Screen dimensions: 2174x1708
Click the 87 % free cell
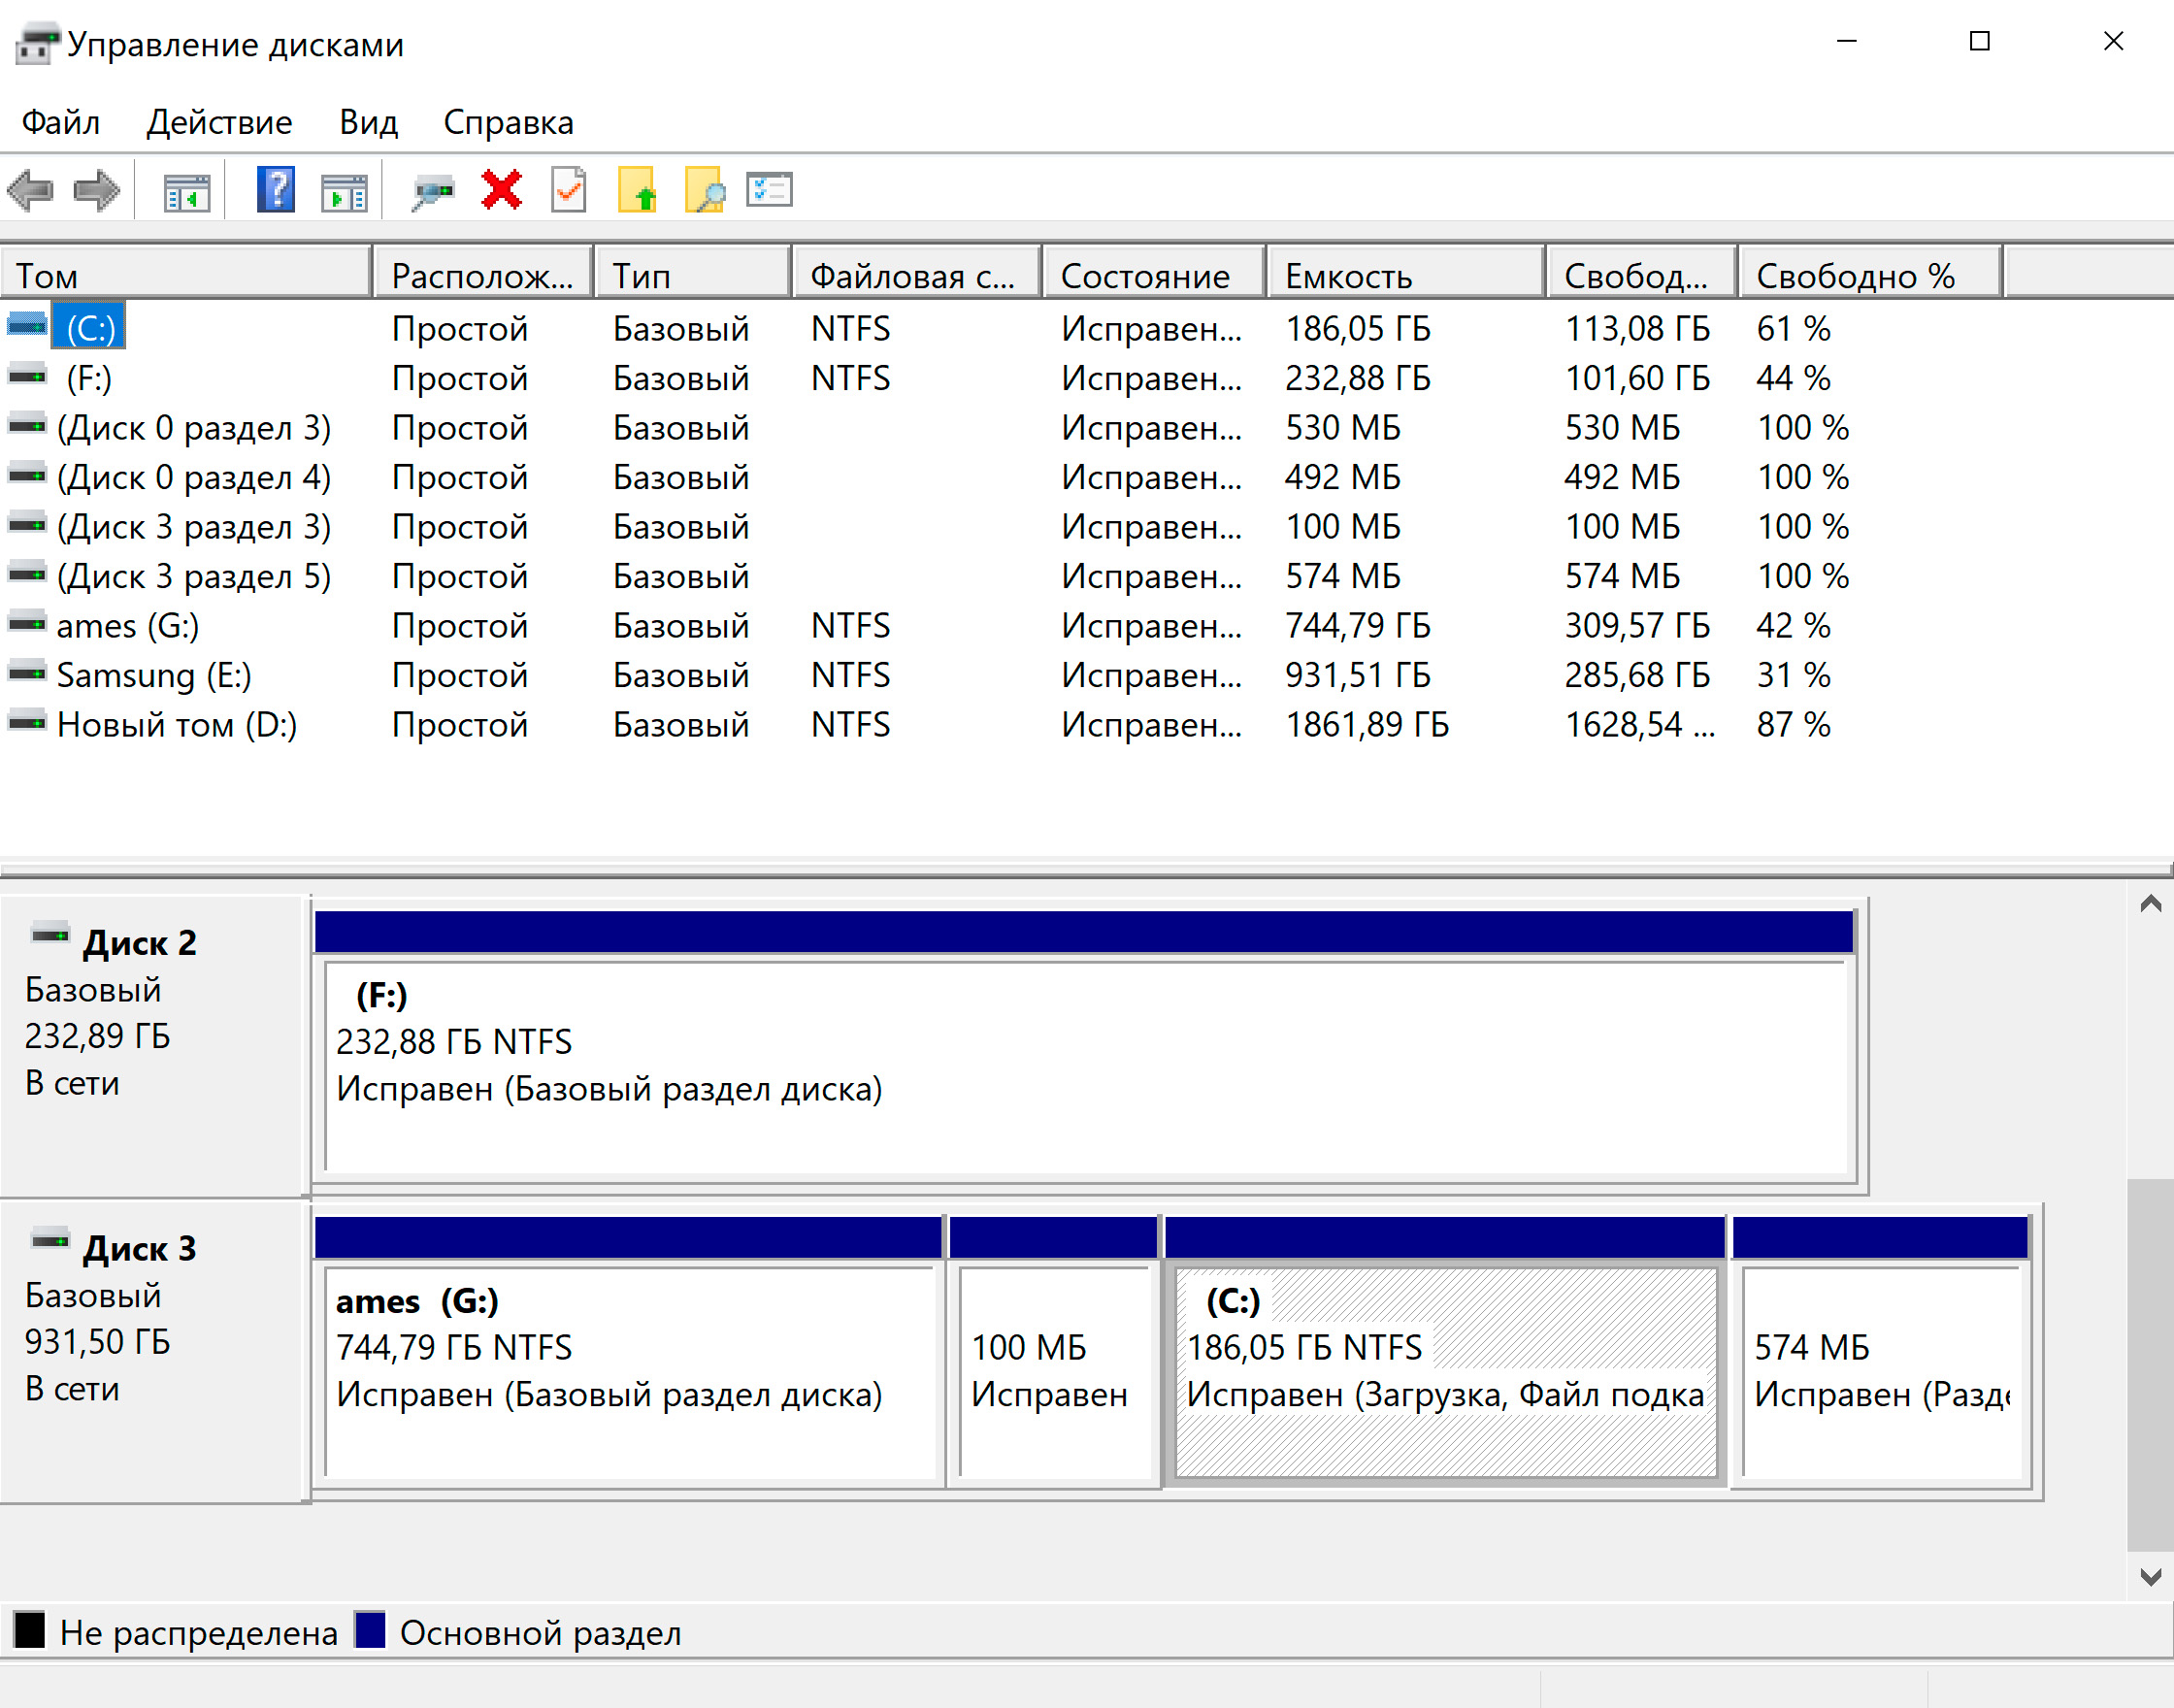pos(1793,725)
